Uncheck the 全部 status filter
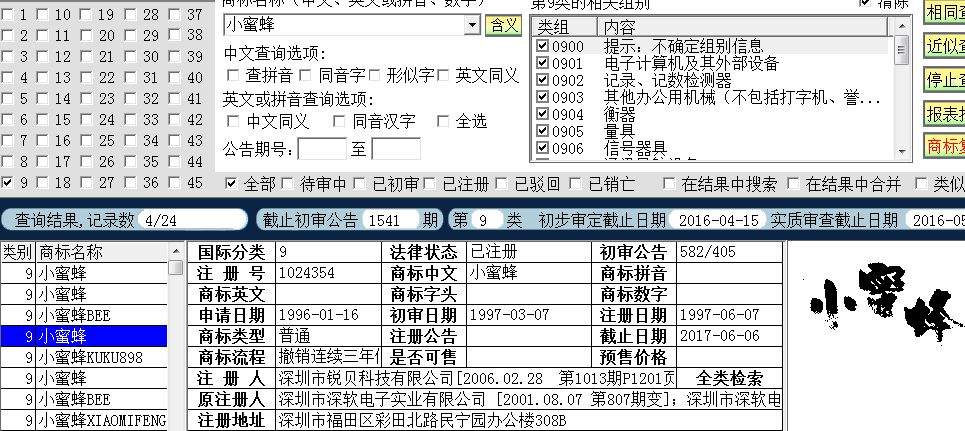 coord(231,183)
